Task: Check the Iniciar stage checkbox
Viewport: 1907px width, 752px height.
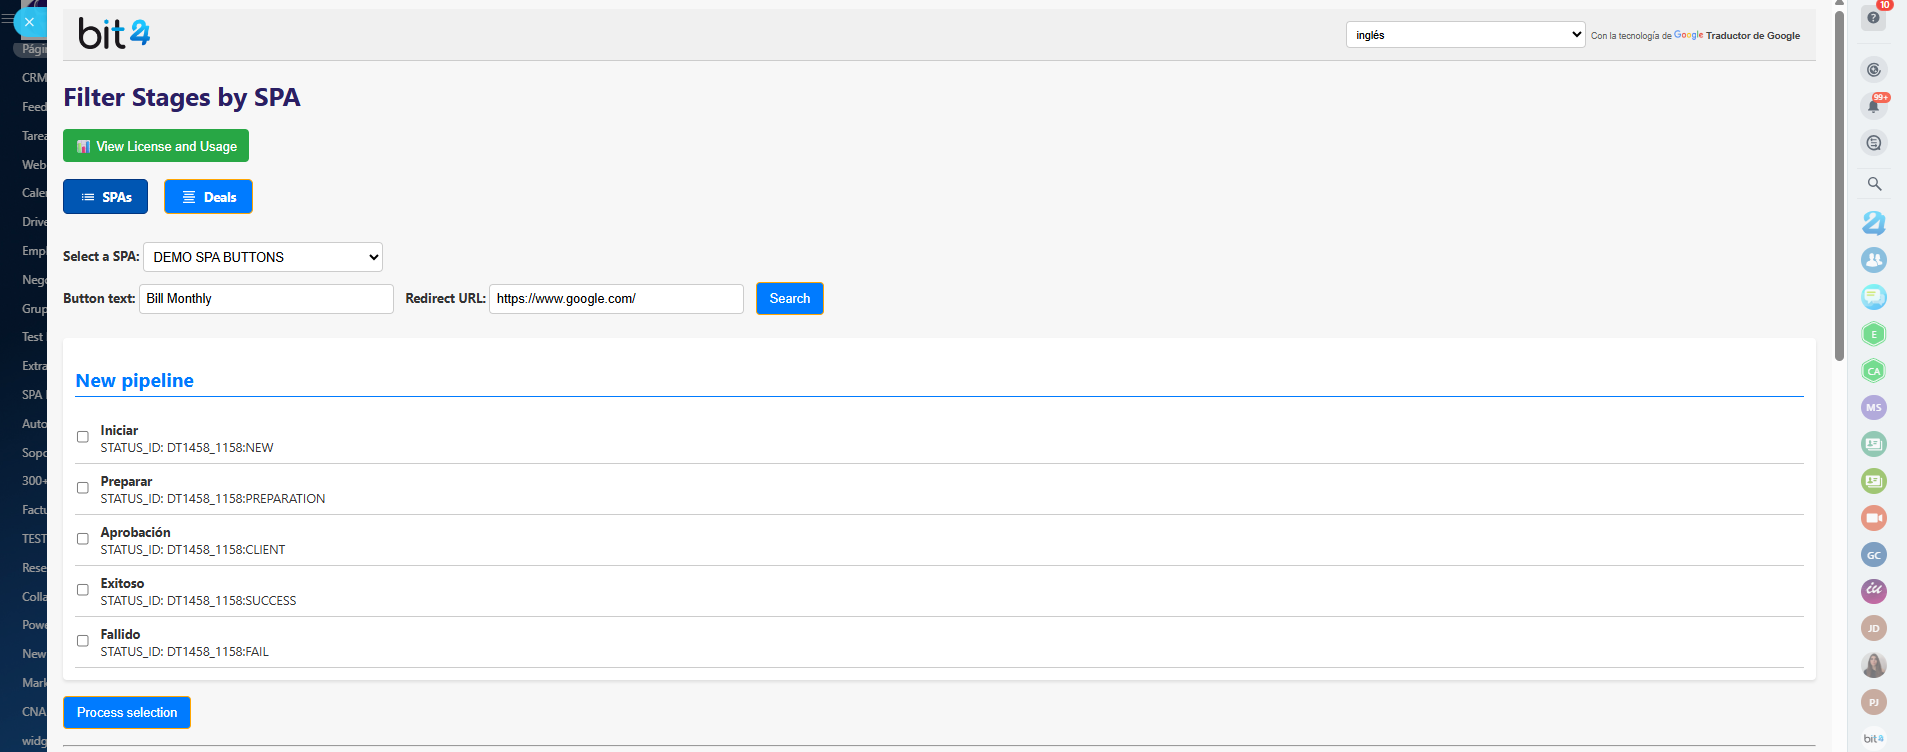Action: pyautogui.click(x=83, y=437)
